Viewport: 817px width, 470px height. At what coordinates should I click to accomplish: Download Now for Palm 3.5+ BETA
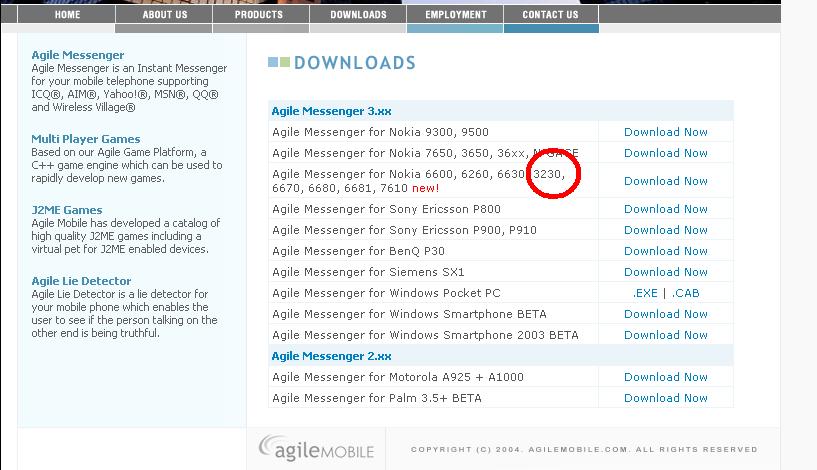tap(665, 398)
